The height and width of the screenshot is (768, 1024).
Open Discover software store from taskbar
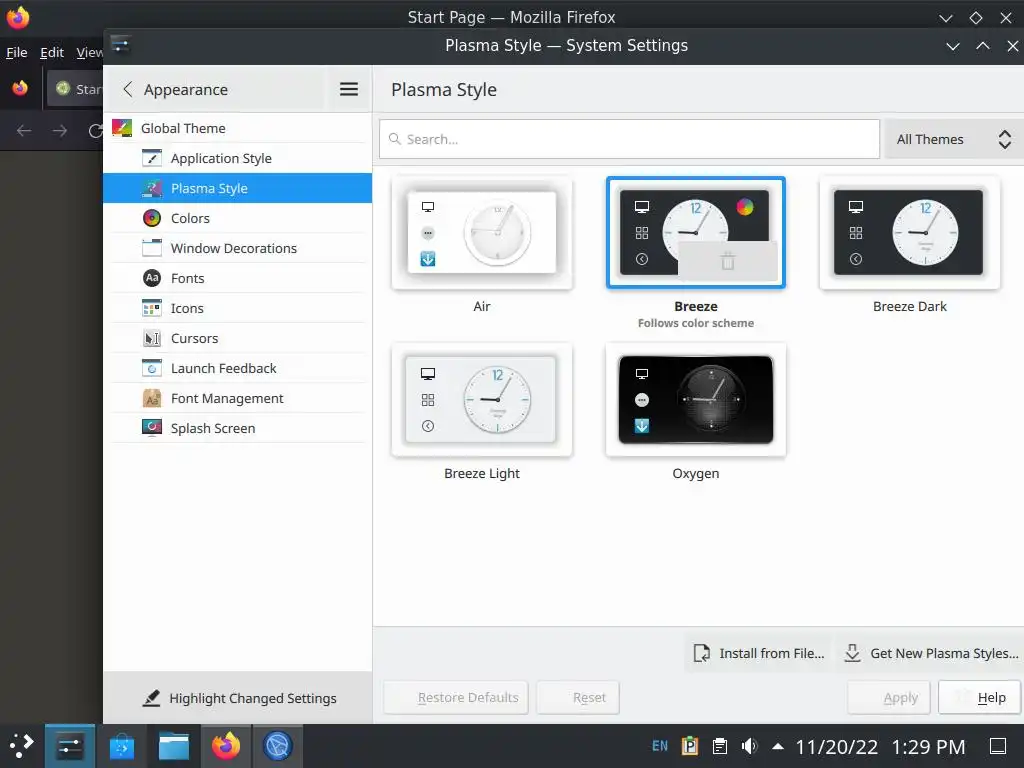(121, 746)
